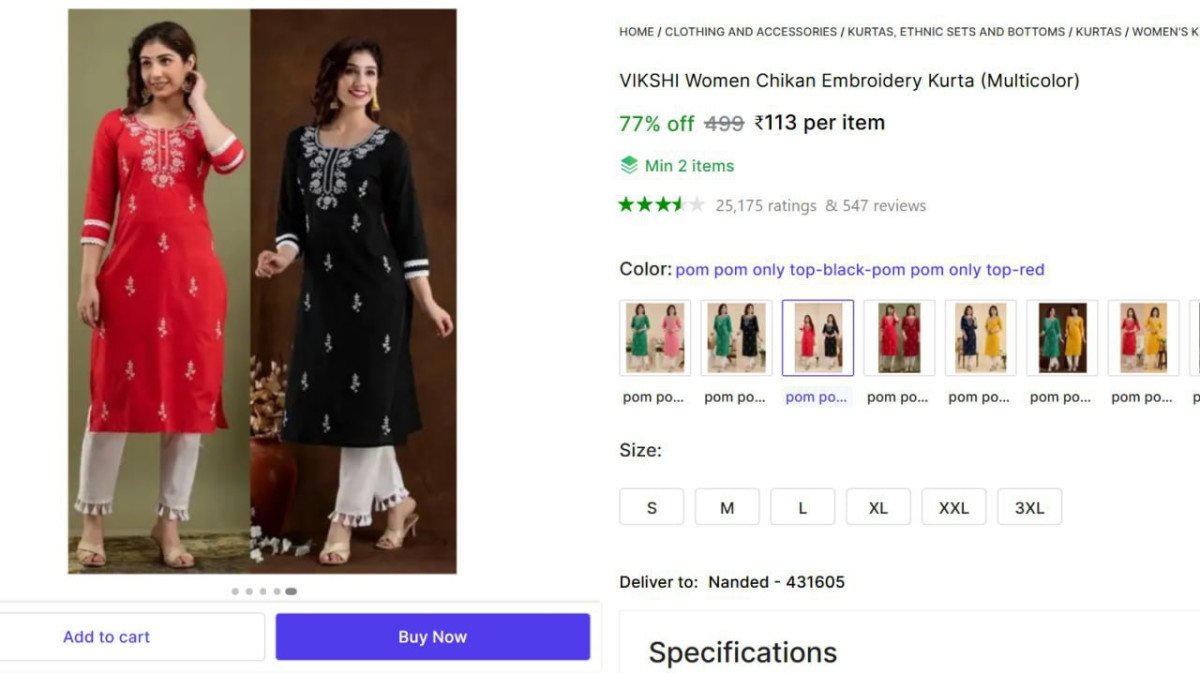The height and width of the screenshot is (673, 1200).
Task: Open Clothing and Accessories breadcrumb link
Action: tap(751, 32)
